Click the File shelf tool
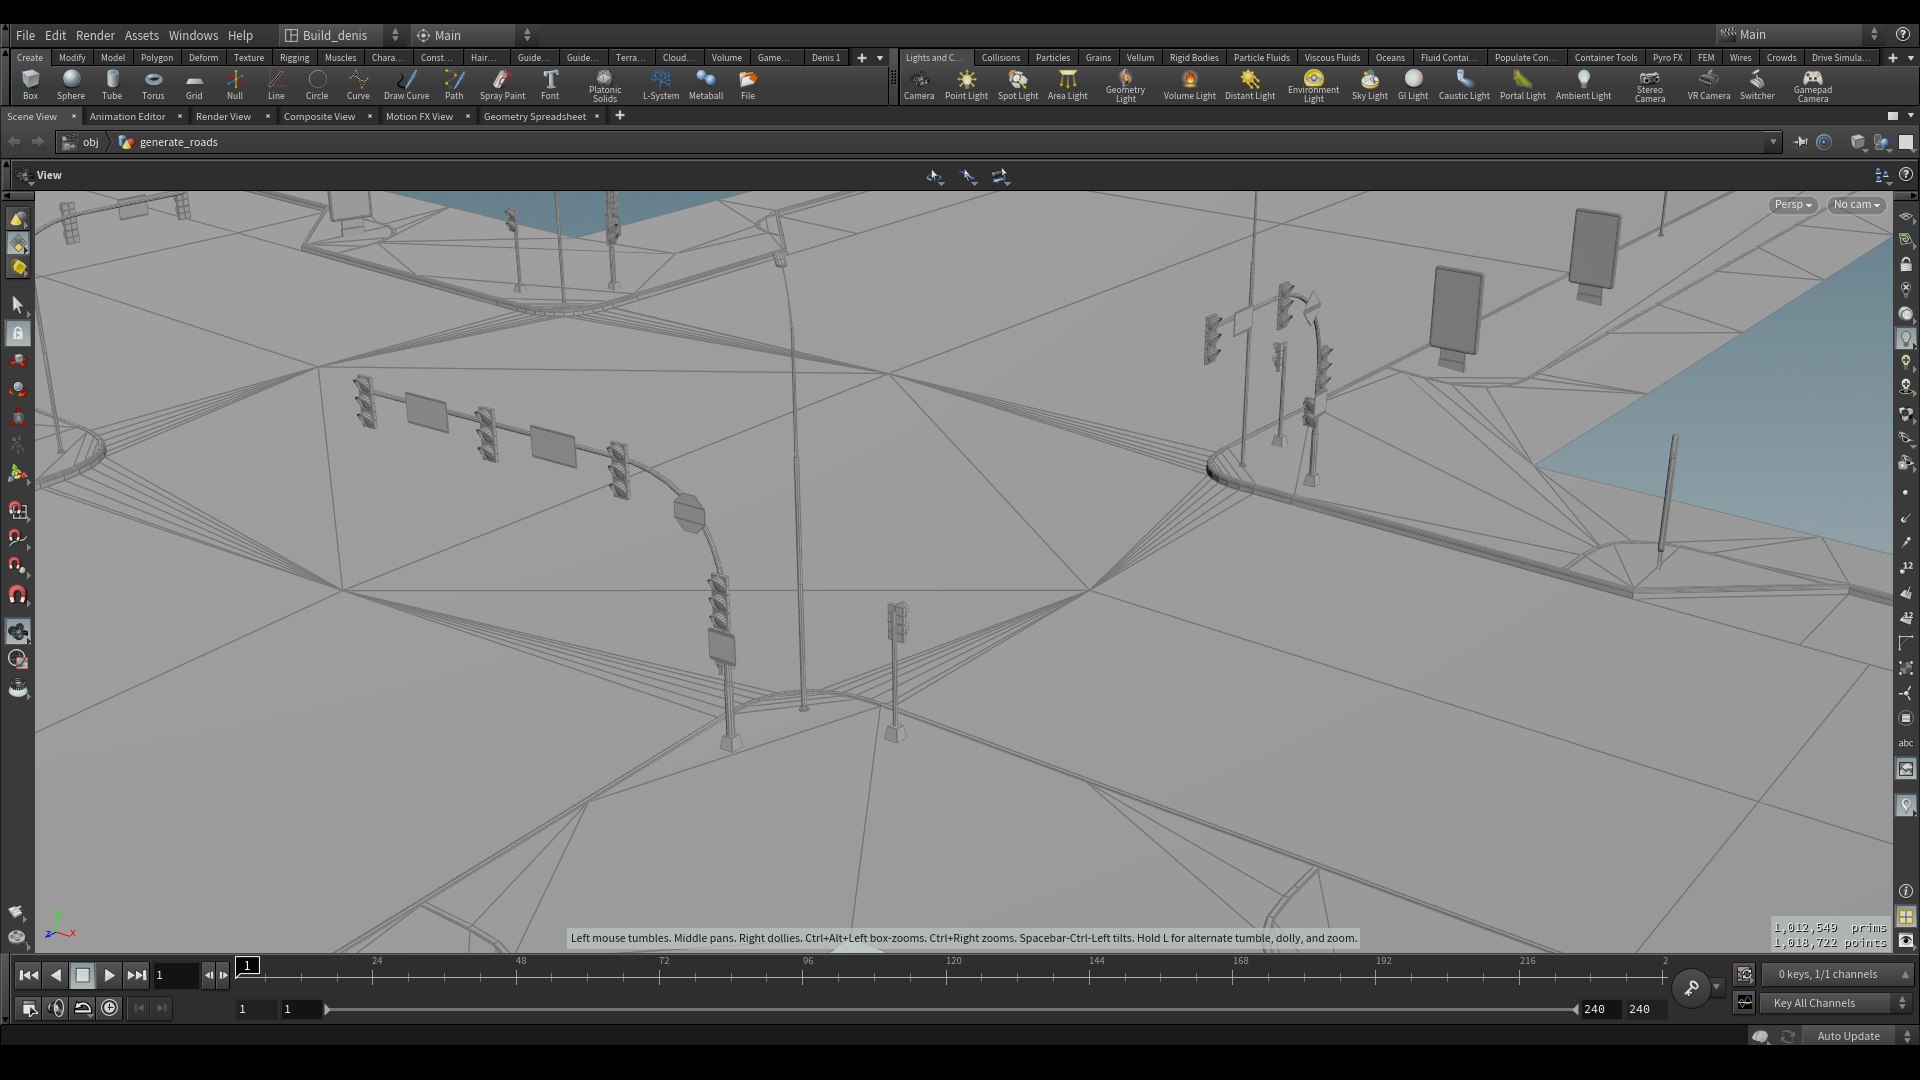Screen dimensions: 1920x1080 [x=748, y=84]
